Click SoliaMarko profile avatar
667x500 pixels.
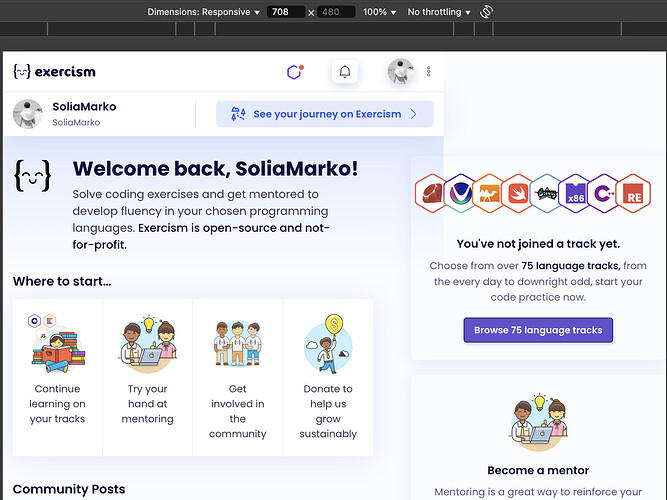click(27, 114)
